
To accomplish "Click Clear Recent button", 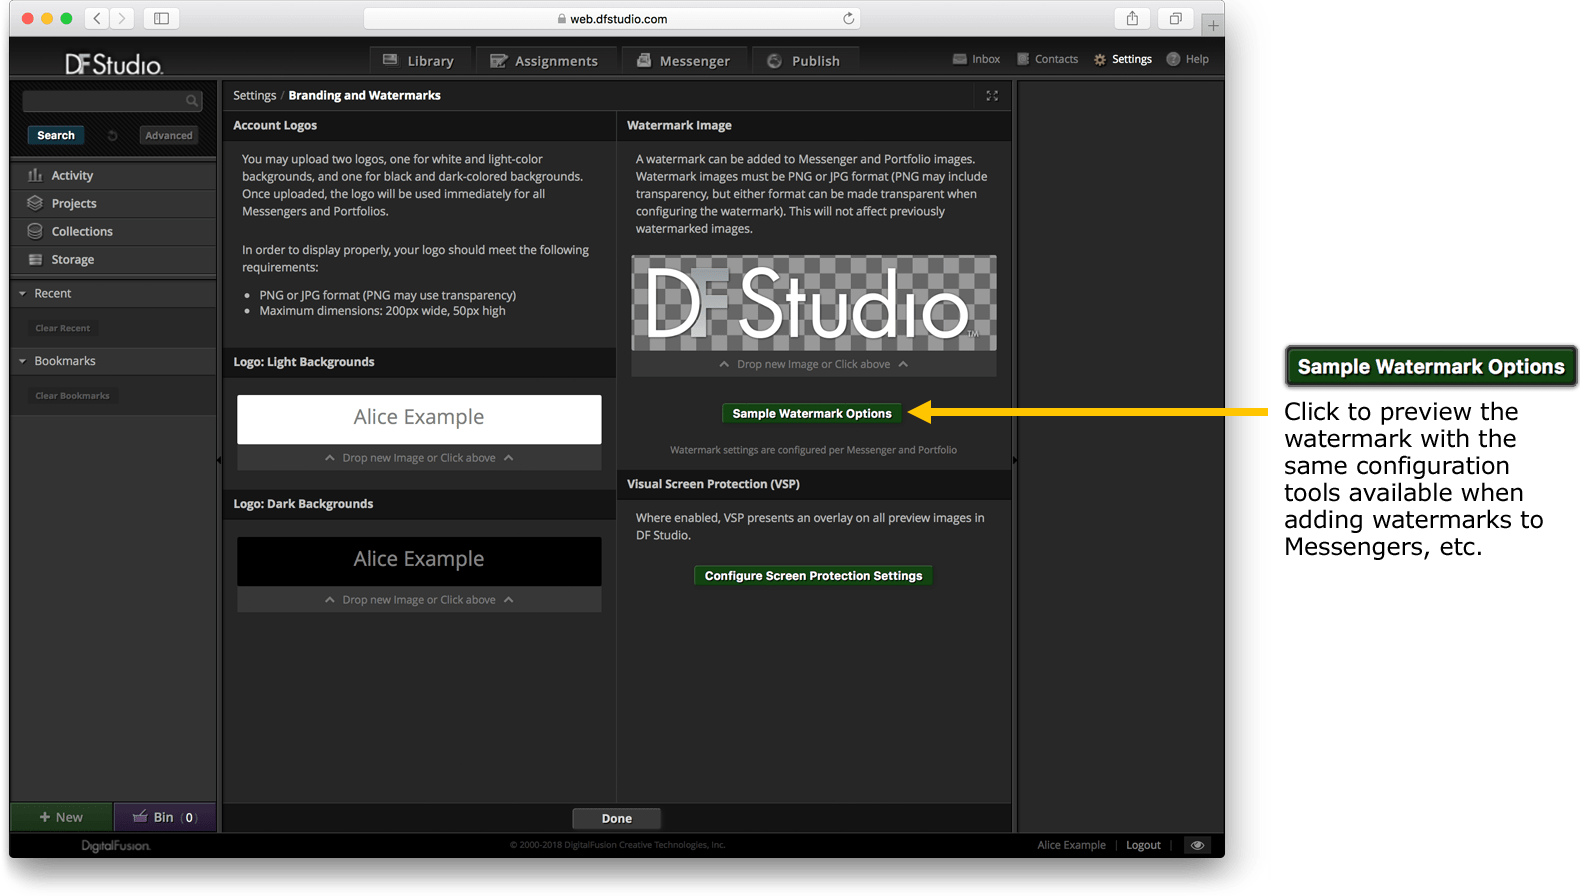I will point(63,328).
